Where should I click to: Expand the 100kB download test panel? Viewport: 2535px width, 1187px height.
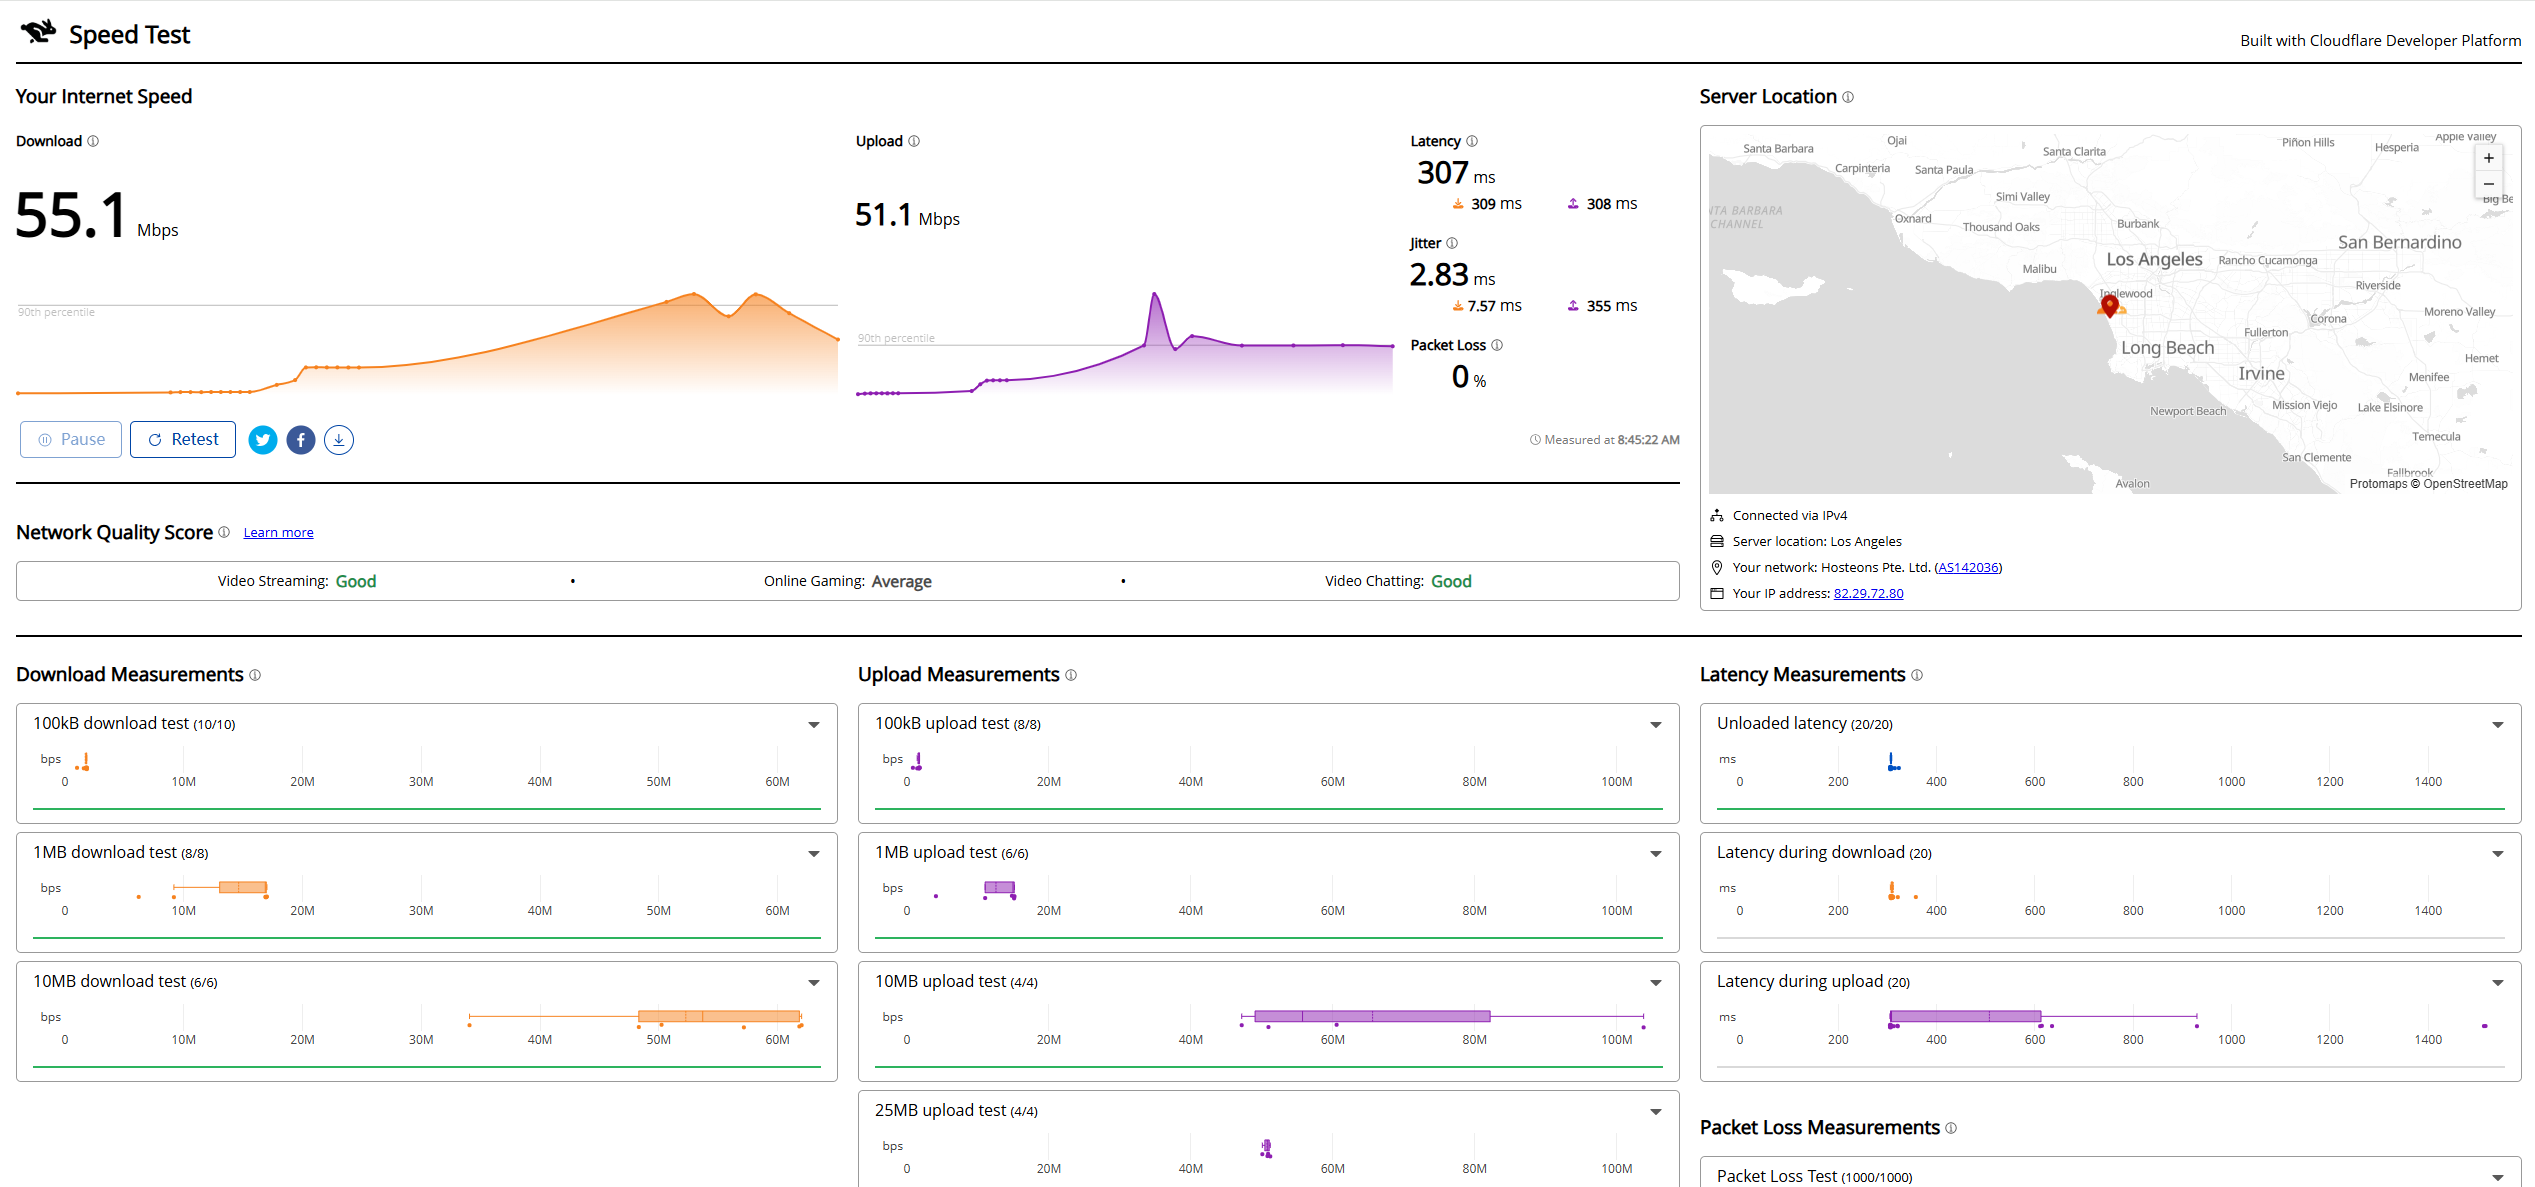pos(814,725)
